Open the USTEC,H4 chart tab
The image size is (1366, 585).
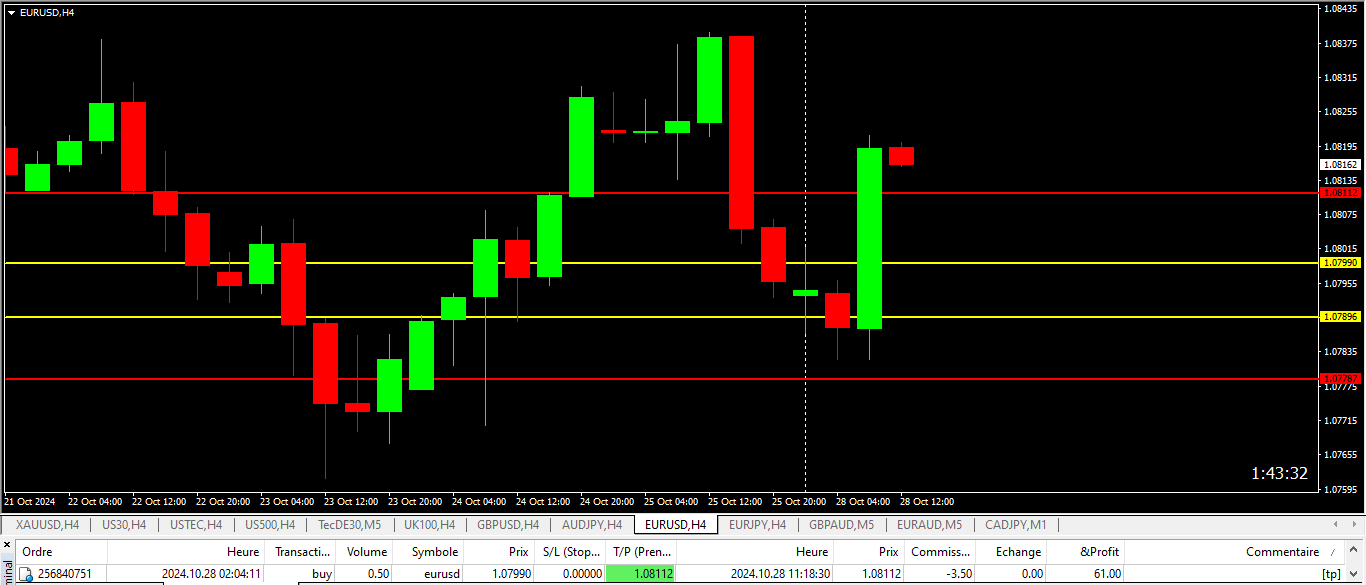pos(196,524)
